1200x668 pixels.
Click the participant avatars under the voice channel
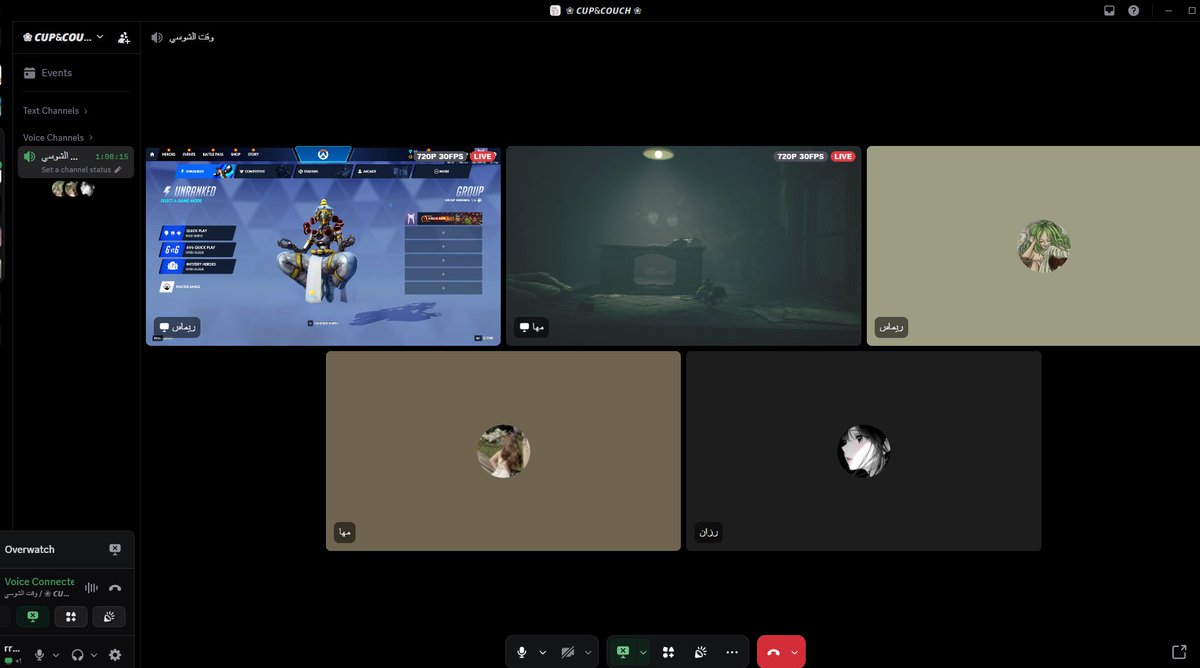pos(72,188)
